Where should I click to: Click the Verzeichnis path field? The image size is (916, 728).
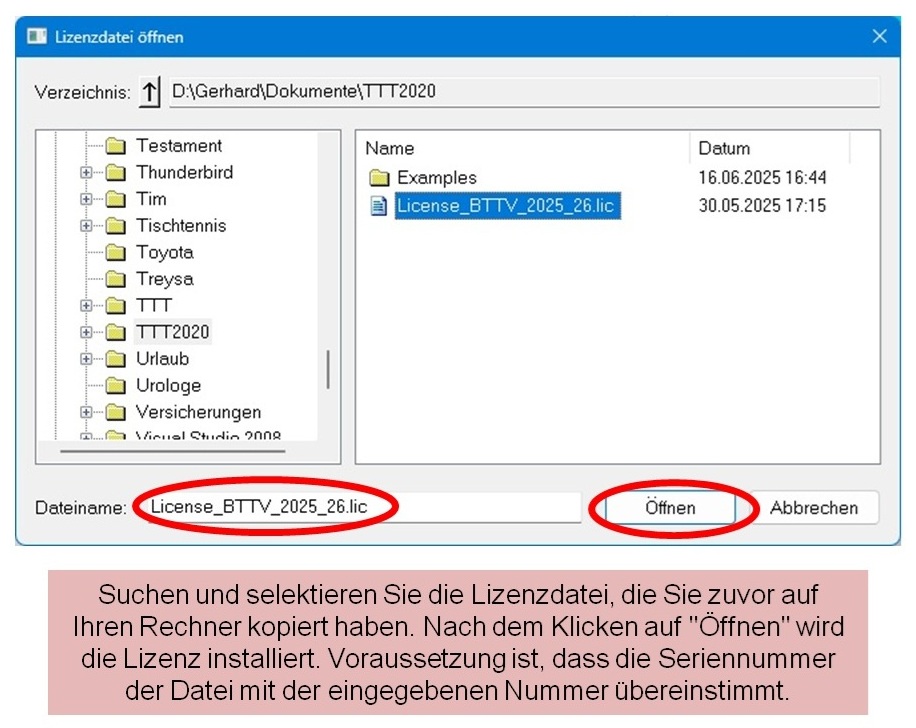click(x=525, y=92)
